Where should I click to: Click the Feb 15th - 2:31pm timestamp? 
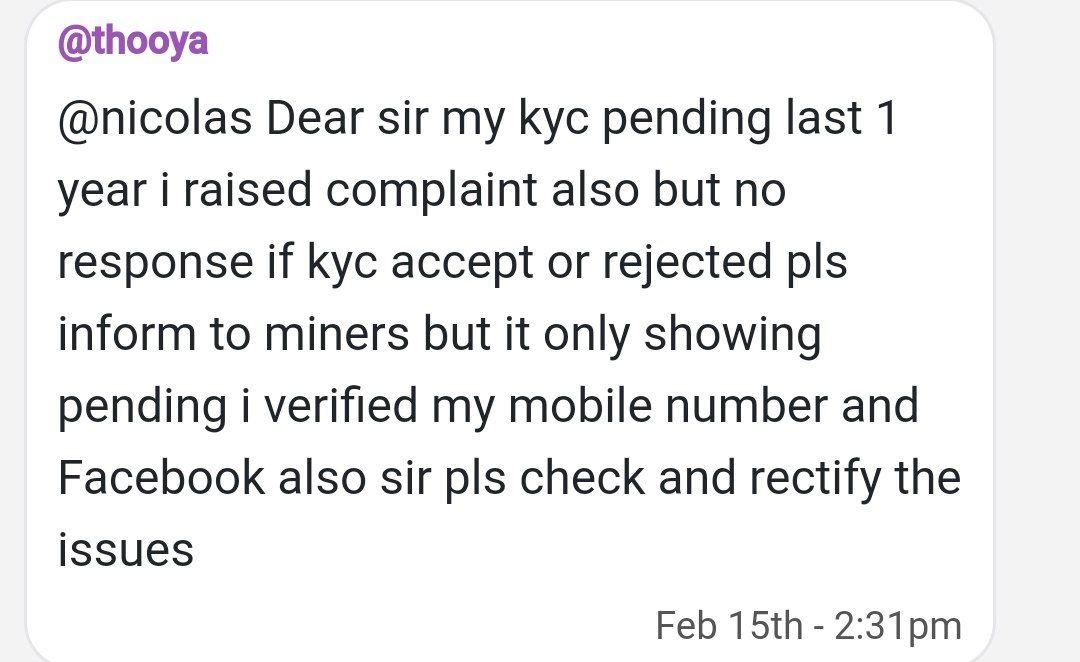tap(808, 625)
